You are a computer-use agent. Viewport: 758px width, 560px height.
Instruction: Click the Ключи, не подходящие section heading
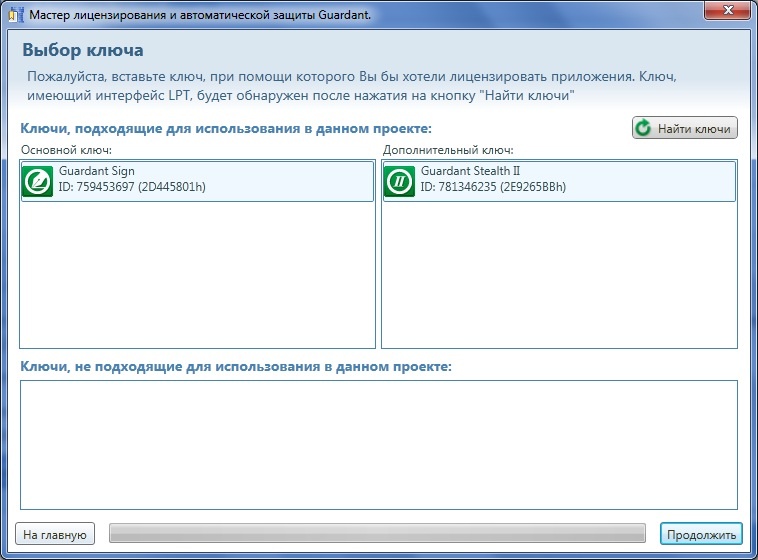pyautogui.click(x=236, y=367)
